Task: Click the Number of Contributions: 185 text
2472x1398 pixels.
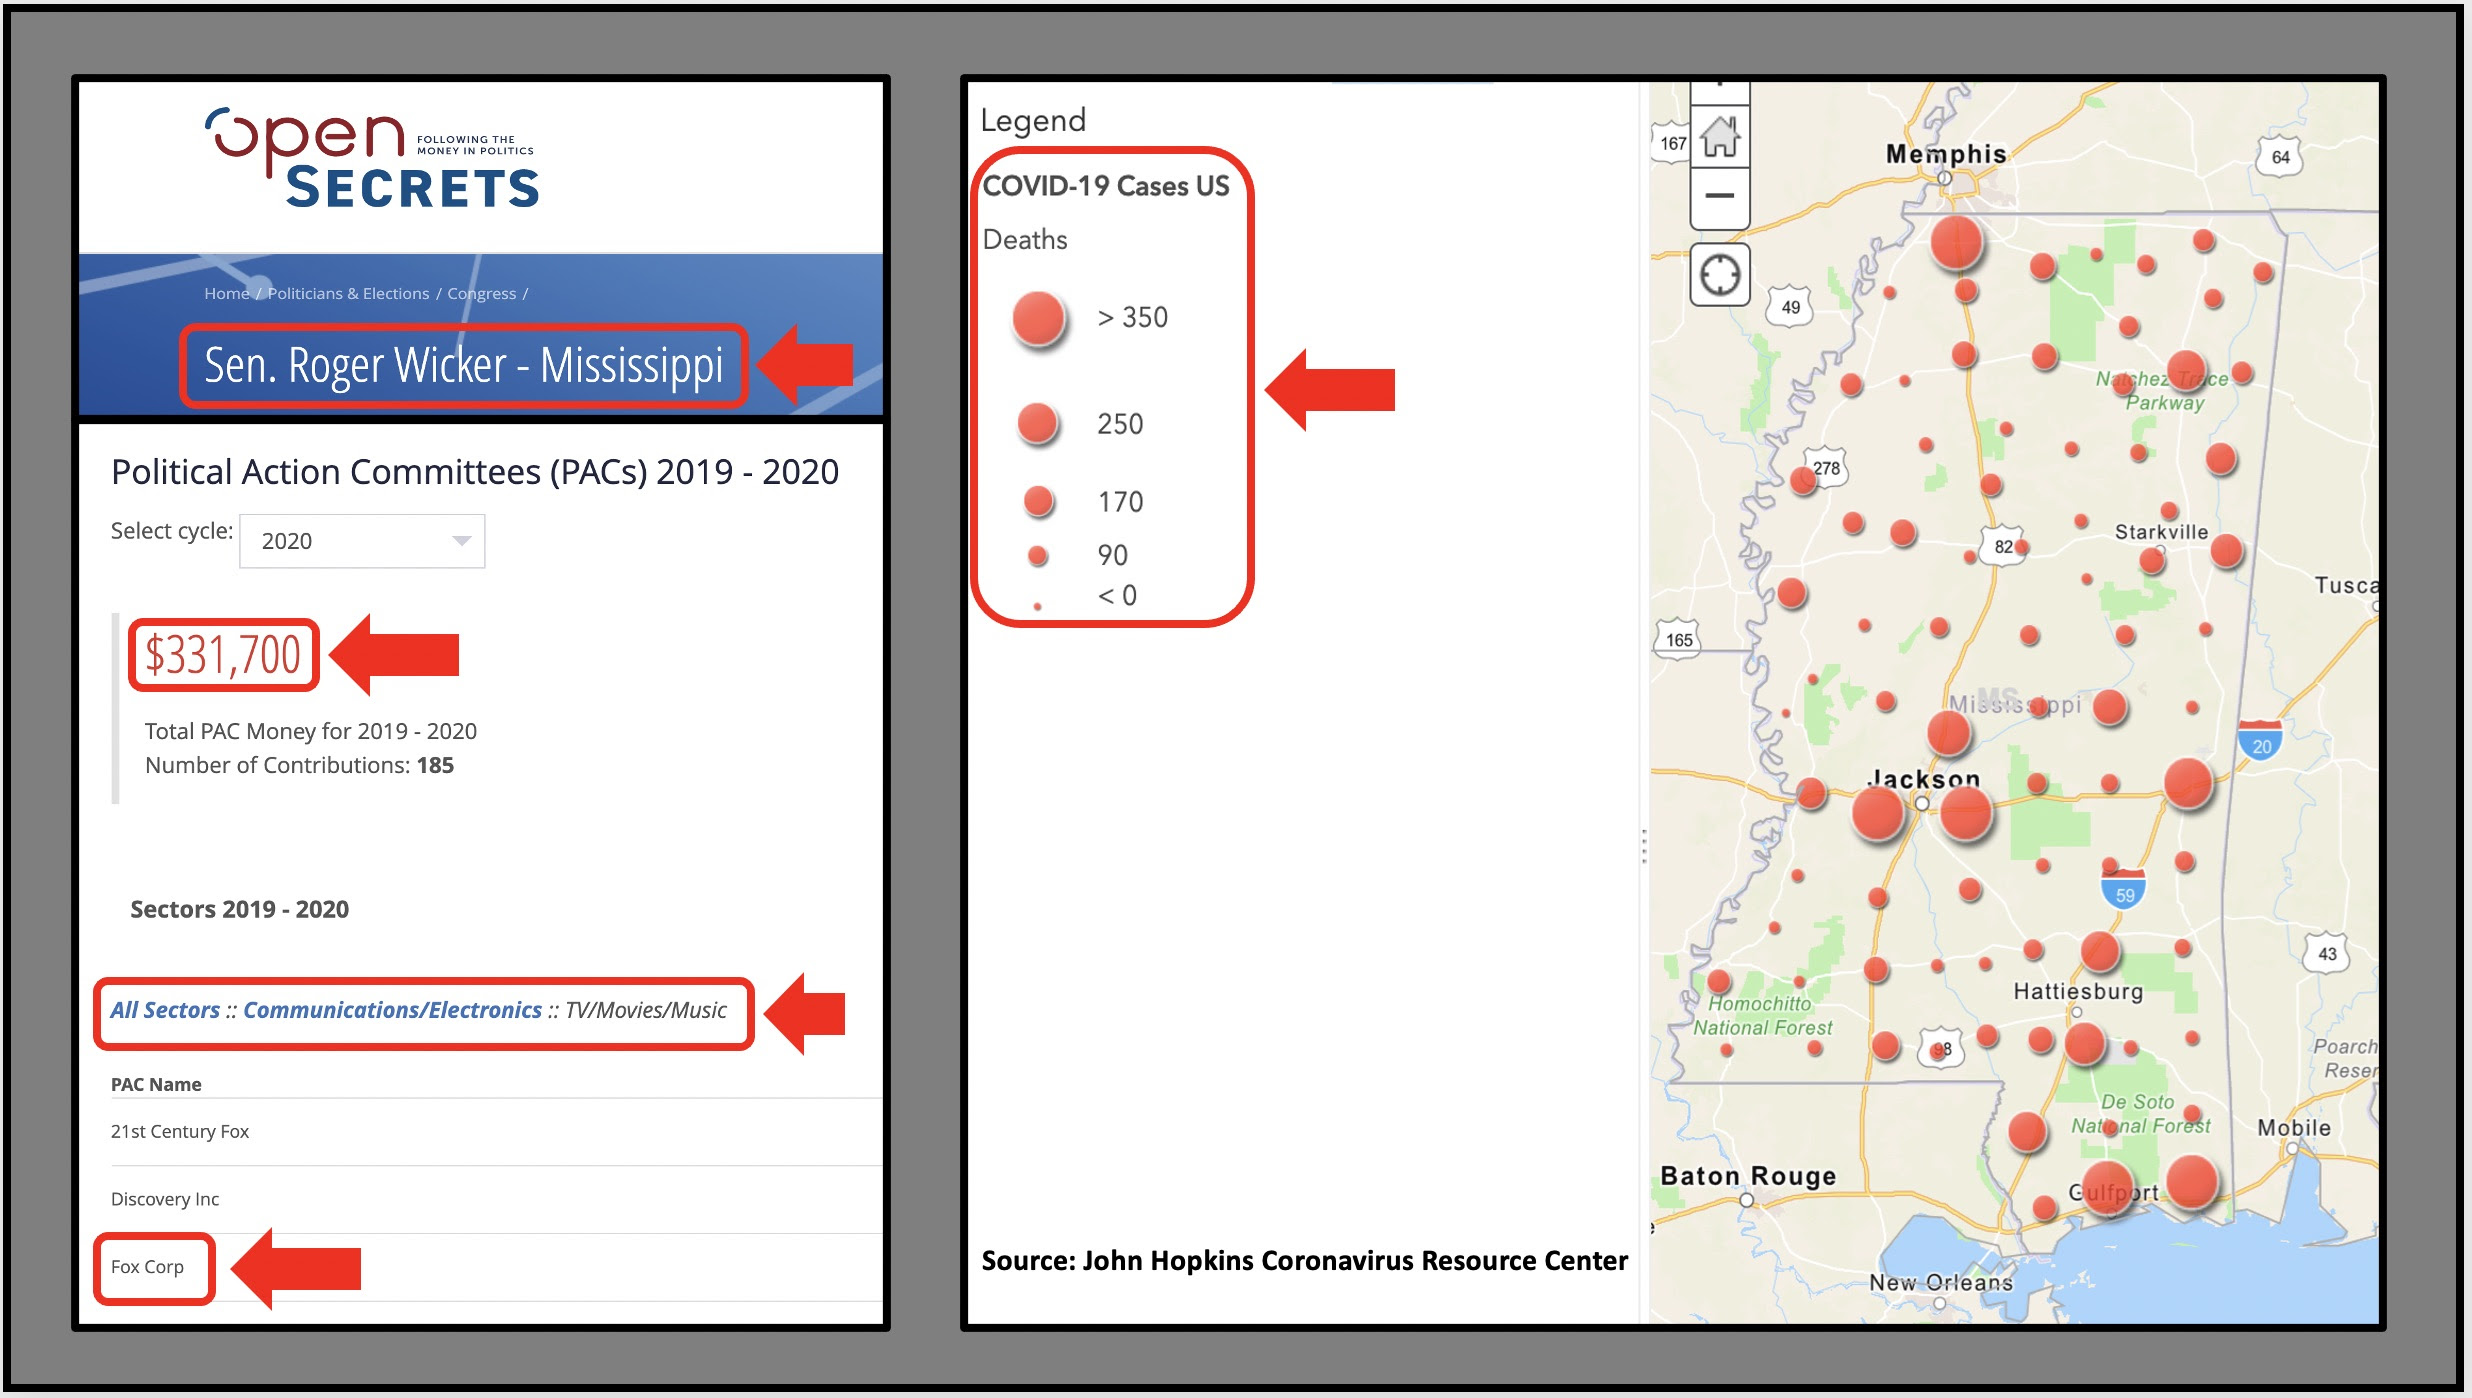Action: click(299, 765)
